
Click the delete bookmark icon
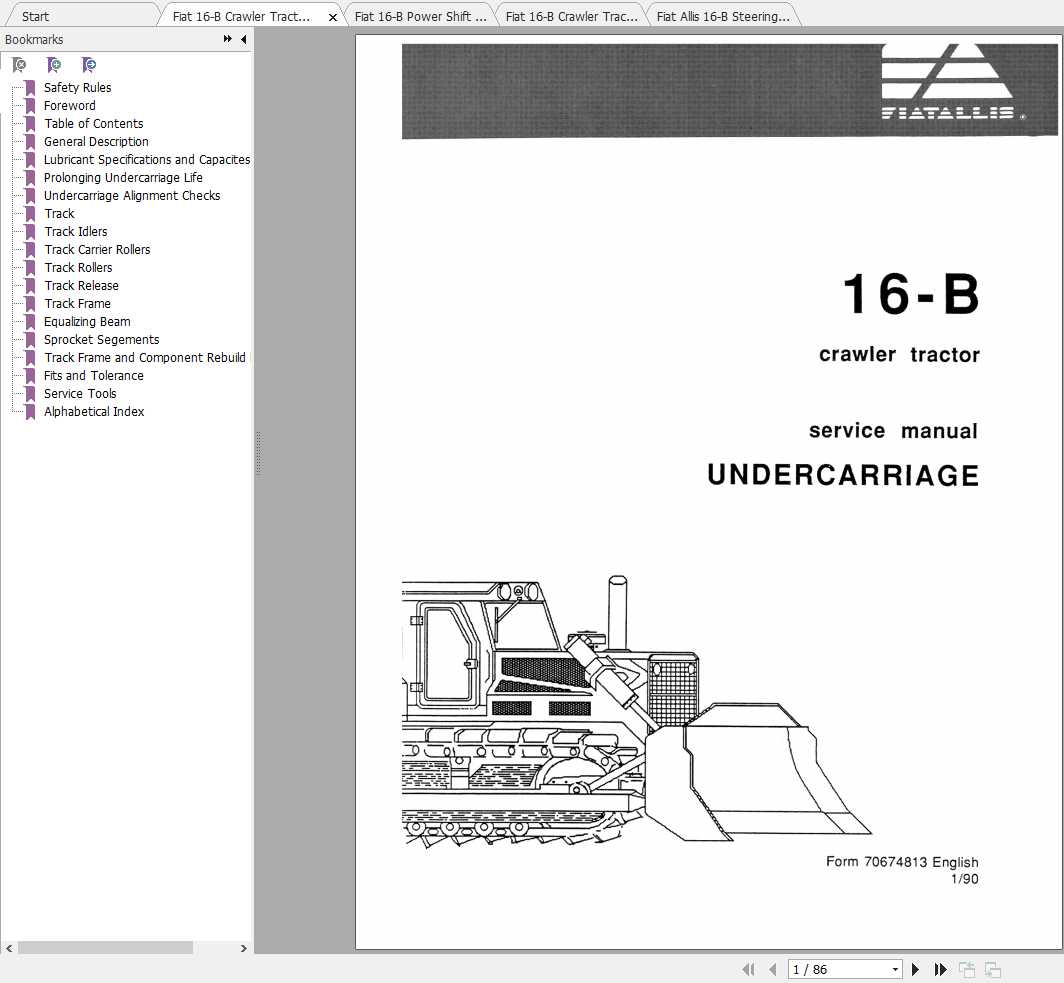(20, 65)
